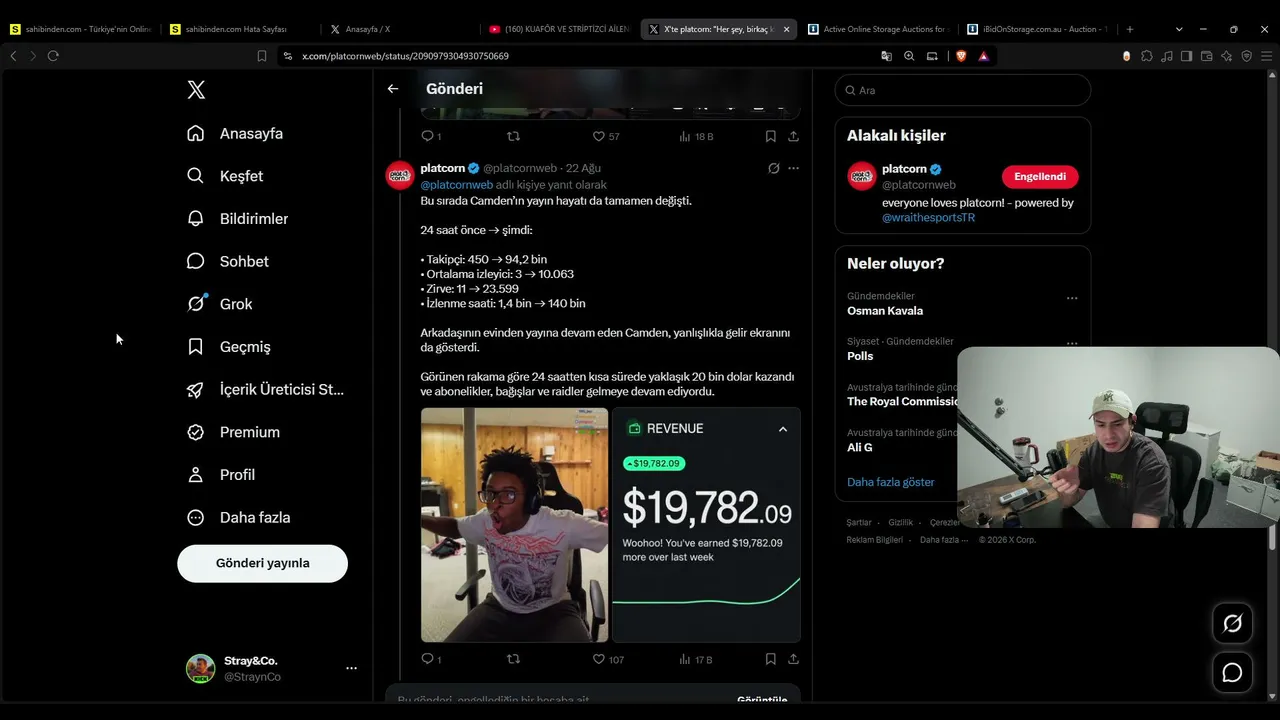
Task: Open the Gizlilik footer link
Action: pyautogui.click(x=901, y=523)
